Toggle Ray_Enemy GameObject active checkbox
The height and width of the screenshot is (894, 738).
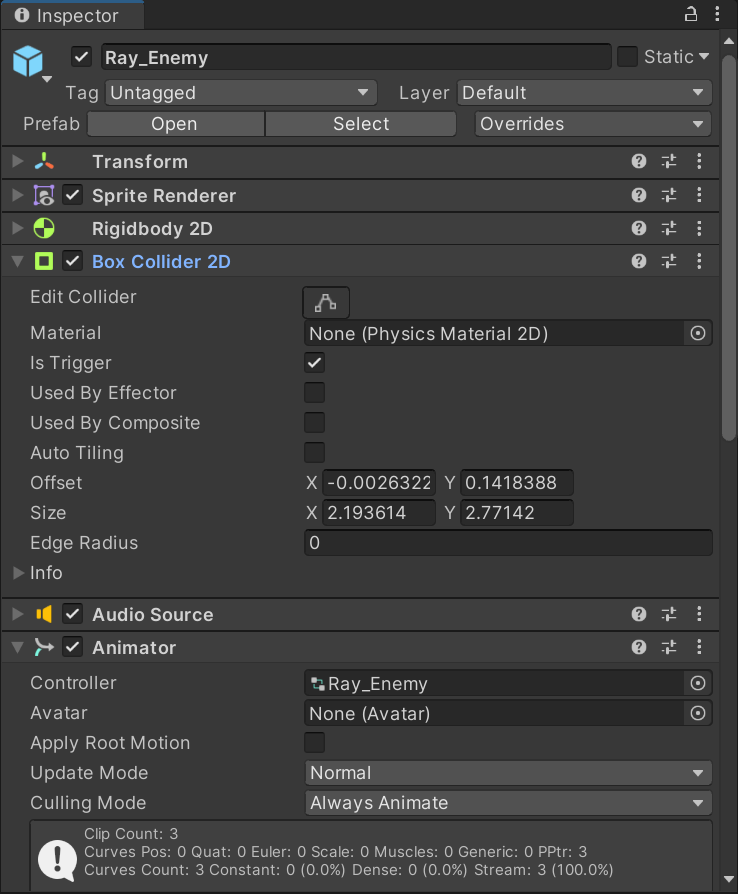(82, 56)
